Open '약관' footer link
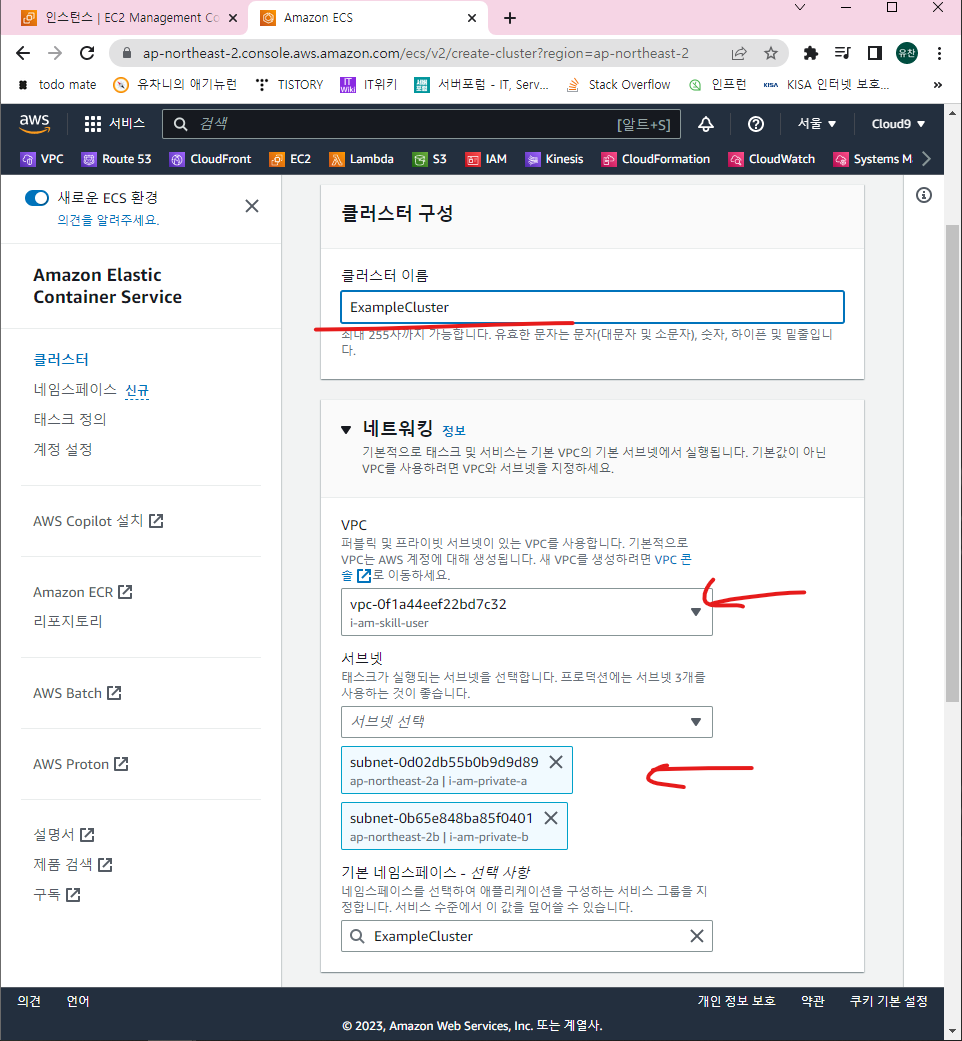Viewport: 962px width, 1041px height. pos(813,1001)
